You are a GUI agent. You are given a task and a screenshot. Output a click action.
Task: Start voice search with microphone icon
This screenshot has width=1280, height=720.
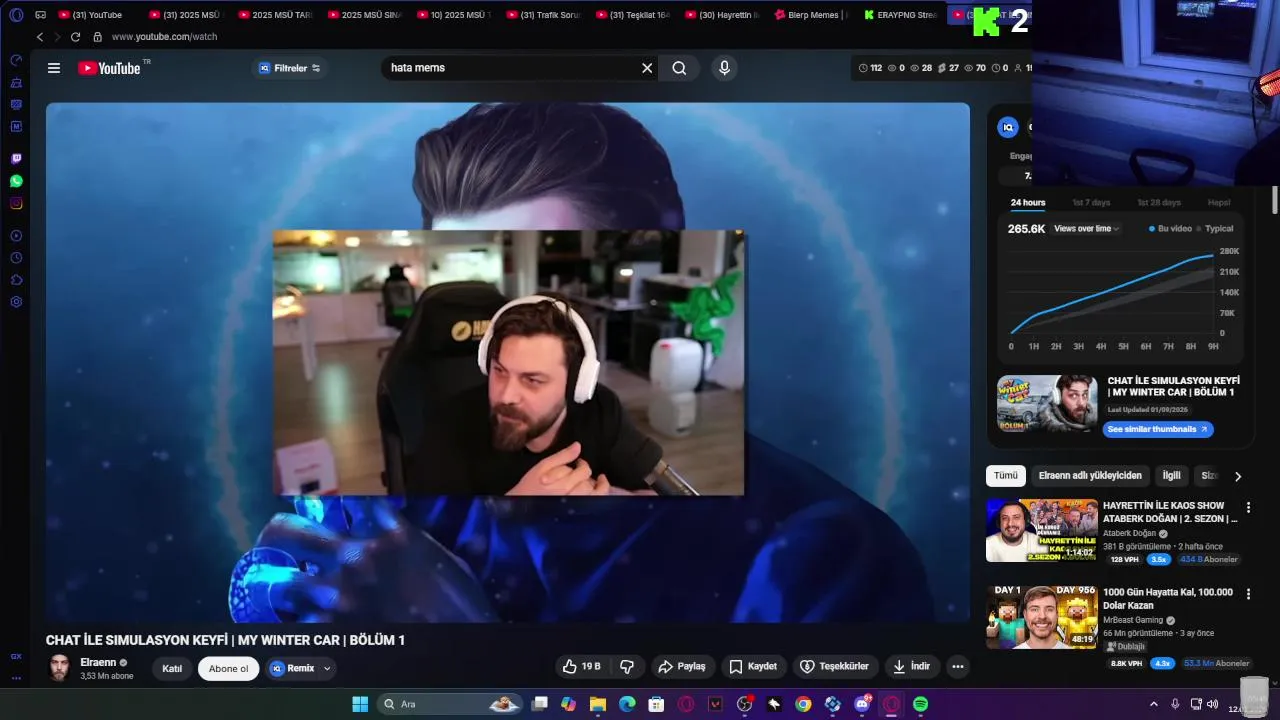pos(725,68)
